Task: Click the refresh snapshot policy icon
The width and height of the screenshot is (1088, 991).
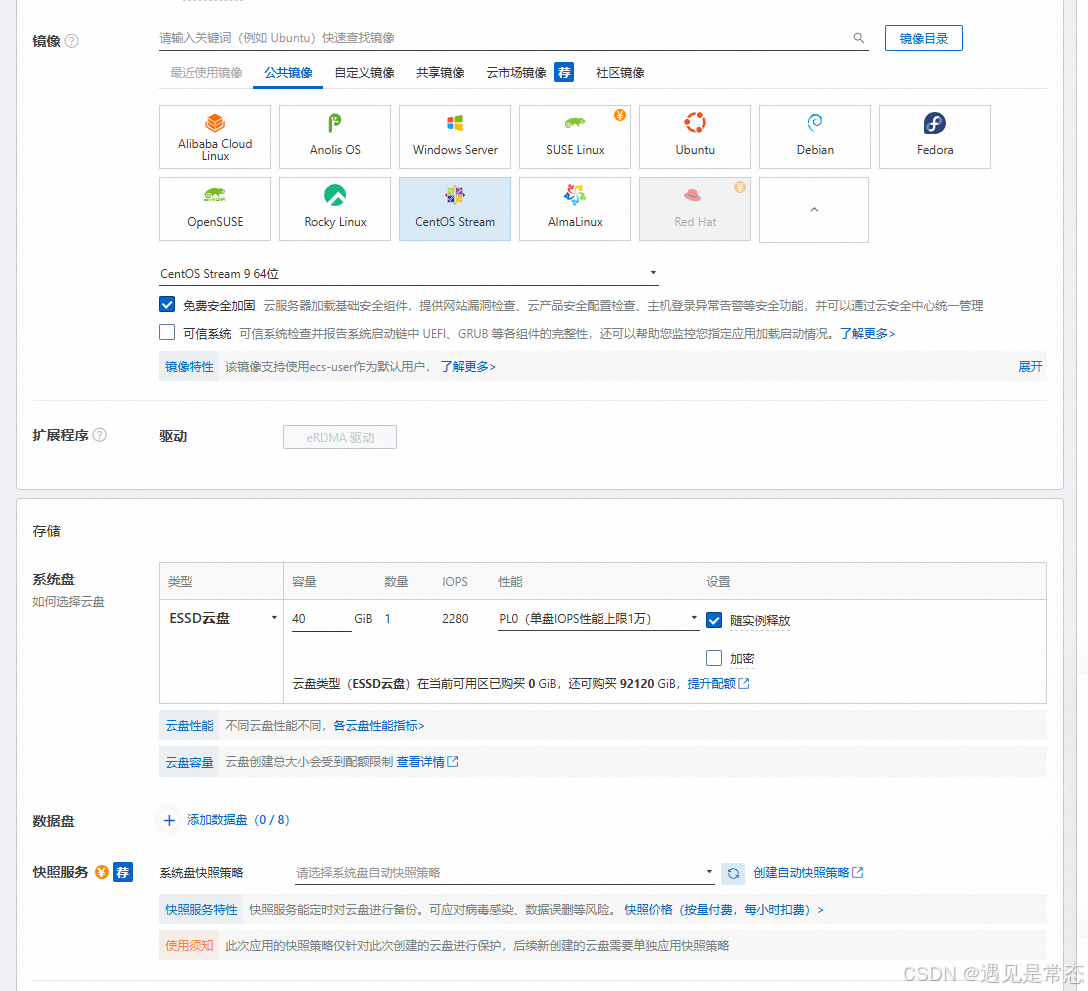Action: (x=733, y=873)
